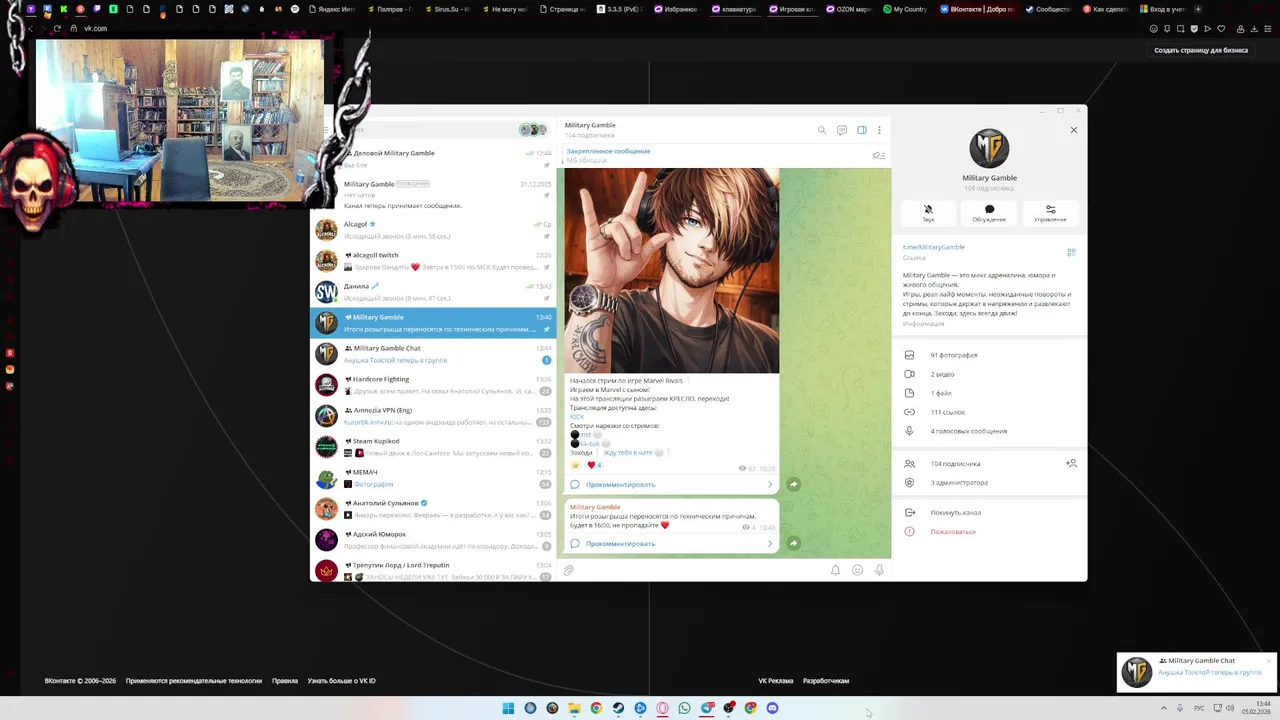Open Hardcore Fighting channel
The image size is (1280, 720).
click(x=434, y=385)
